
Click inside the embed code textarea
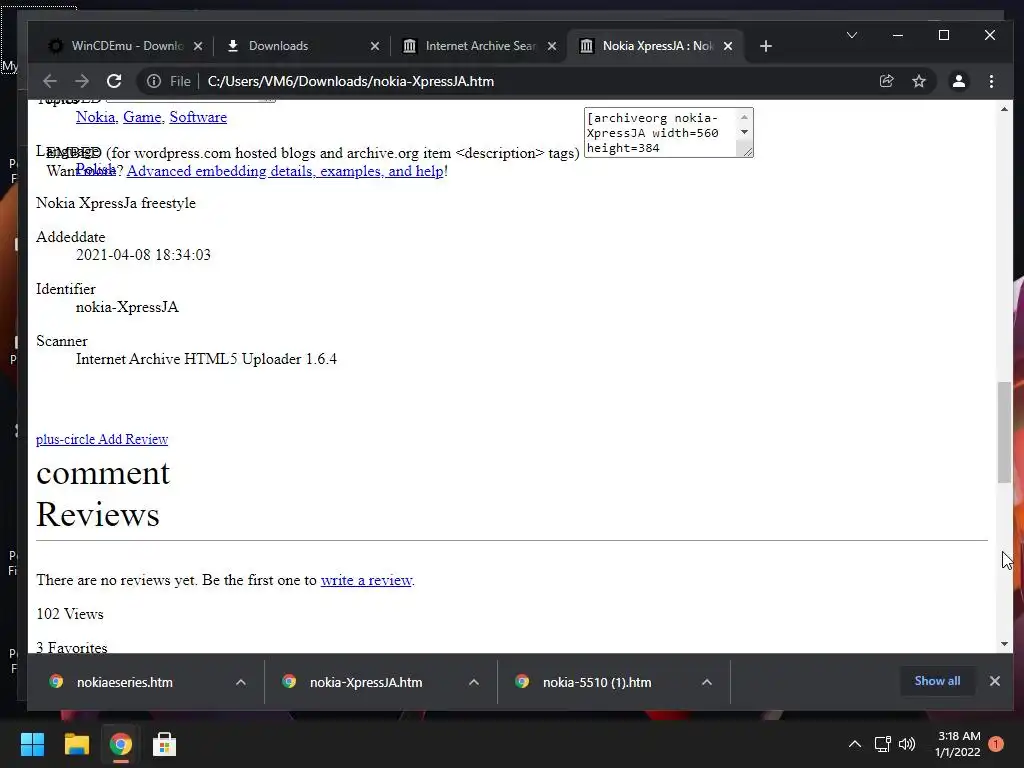(661, 133)
